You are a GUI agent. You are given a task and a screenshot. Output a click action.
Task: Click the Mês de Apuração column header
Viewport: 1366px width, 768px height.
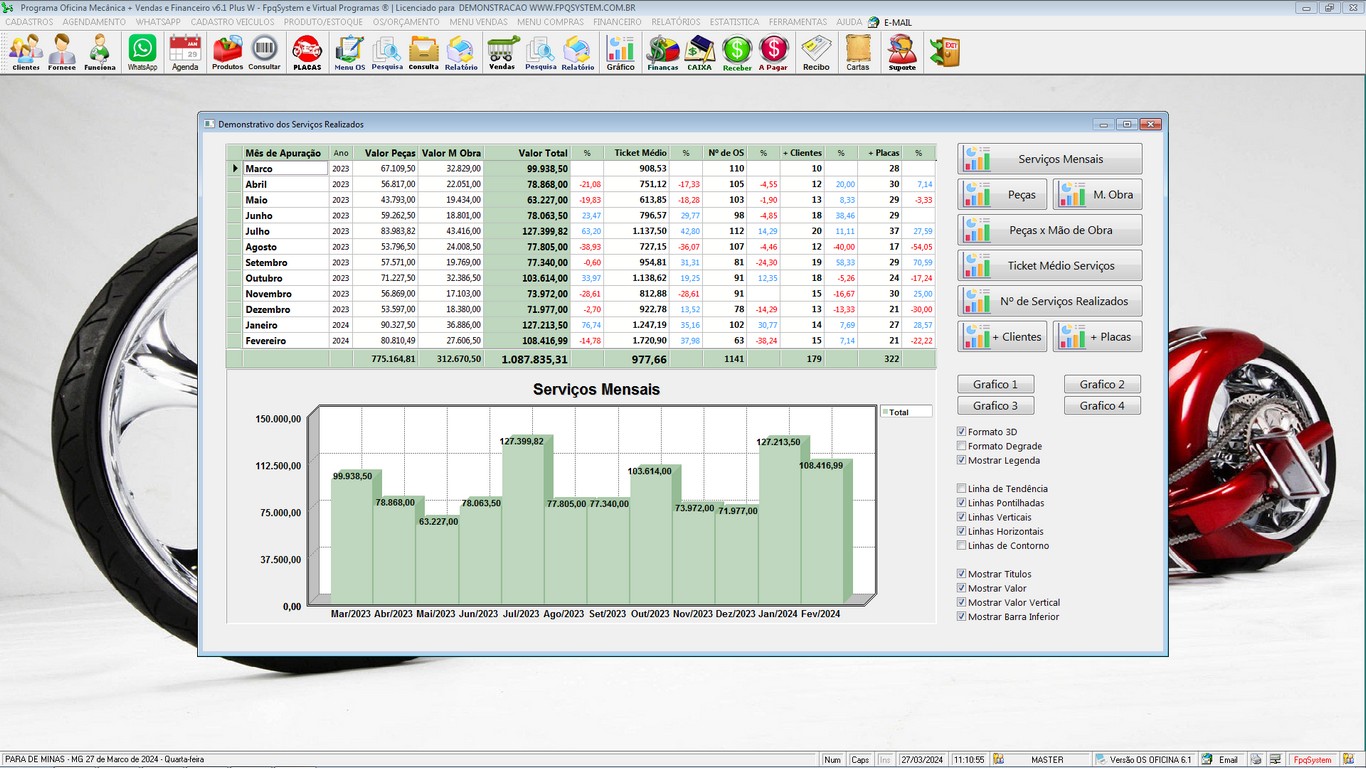pos(286,153)
